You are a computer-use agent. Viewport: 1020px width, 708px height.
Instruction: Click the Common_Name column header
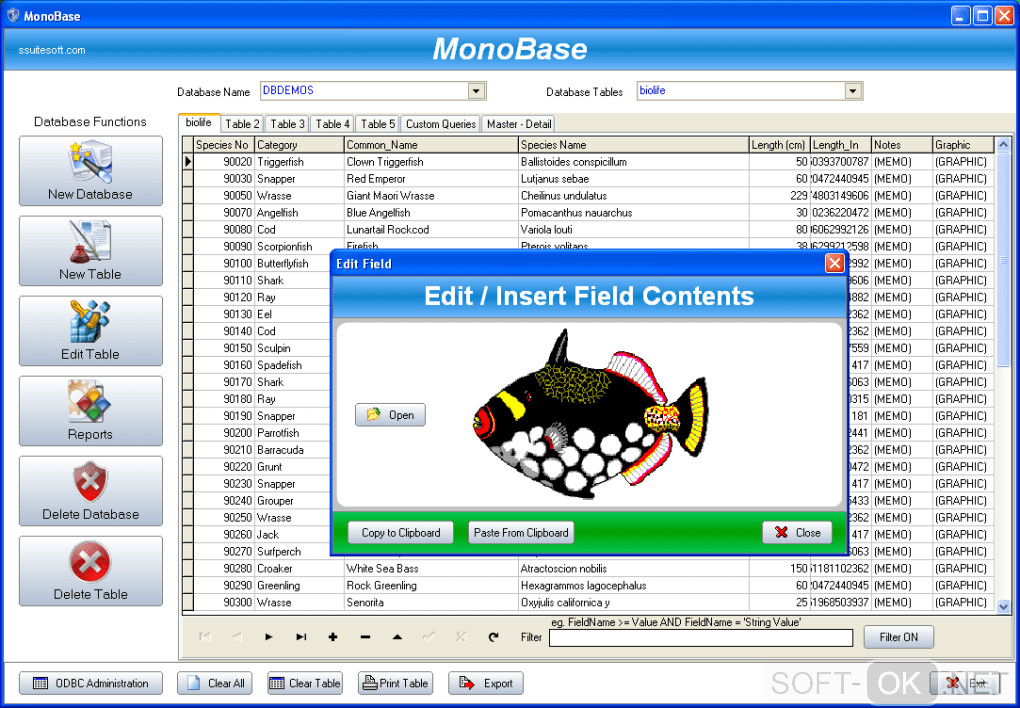click(x=431, y=145)
